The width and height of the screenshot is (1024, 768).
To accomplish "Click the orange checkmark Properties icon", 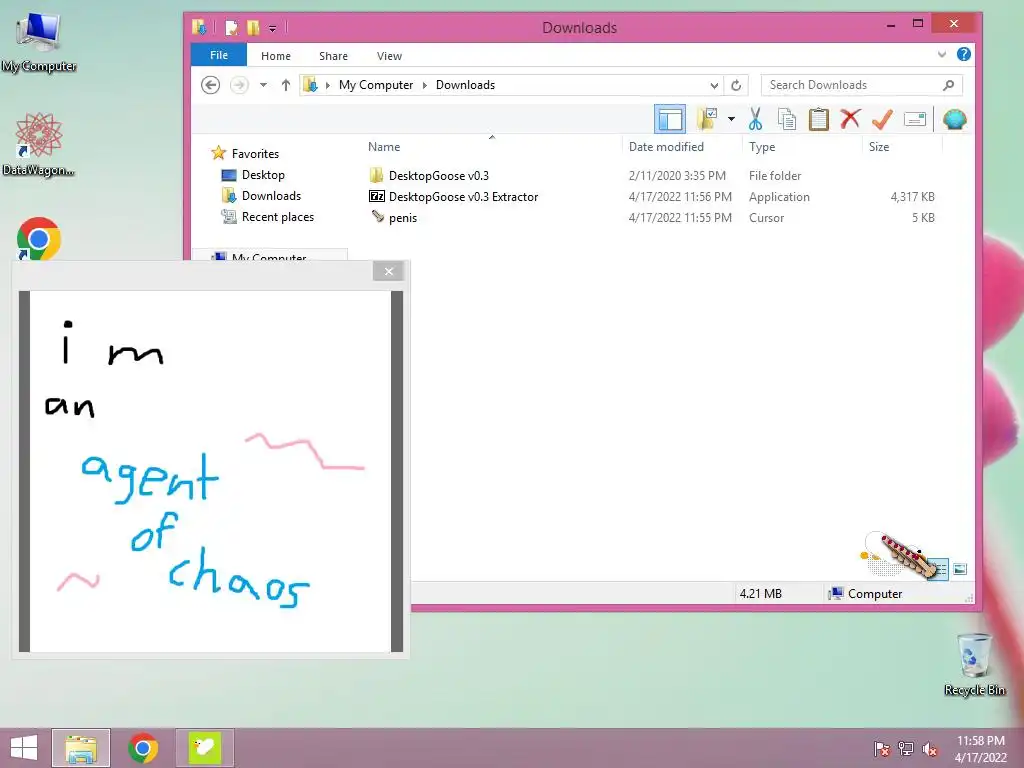I will [x=882, y=119].
